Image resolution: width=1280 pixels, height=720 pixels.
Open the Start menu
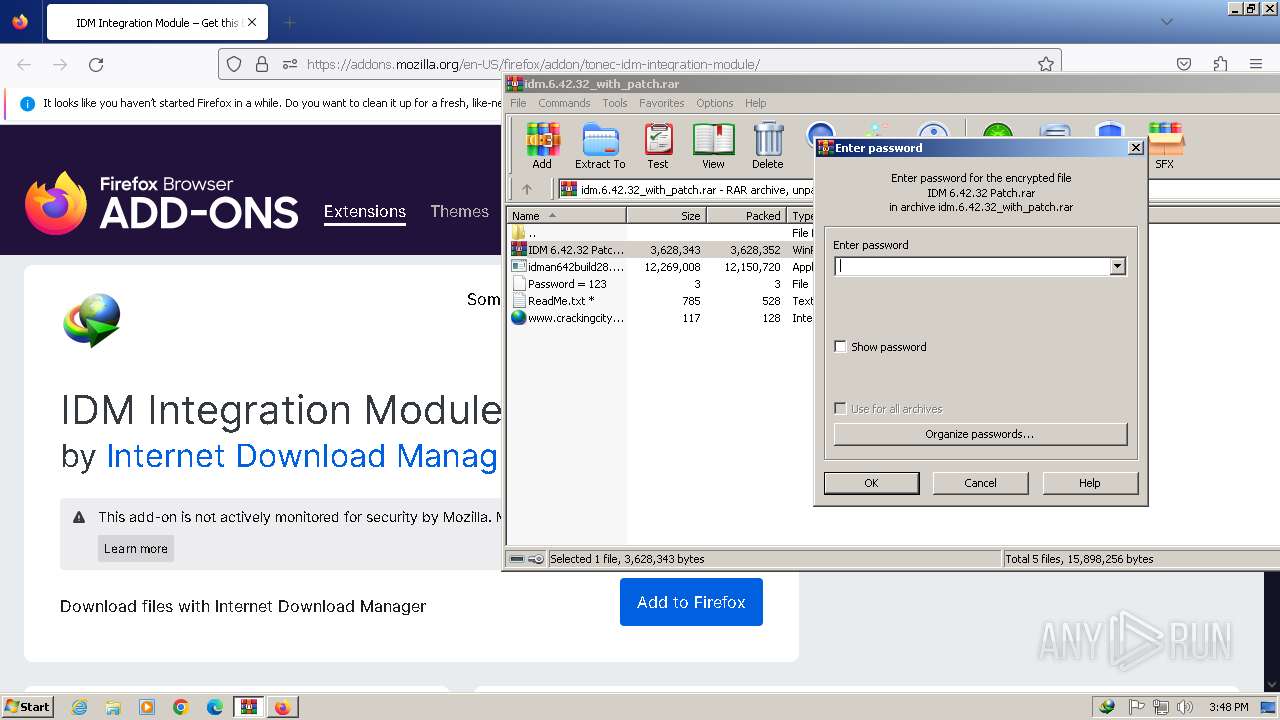[28, 707]
